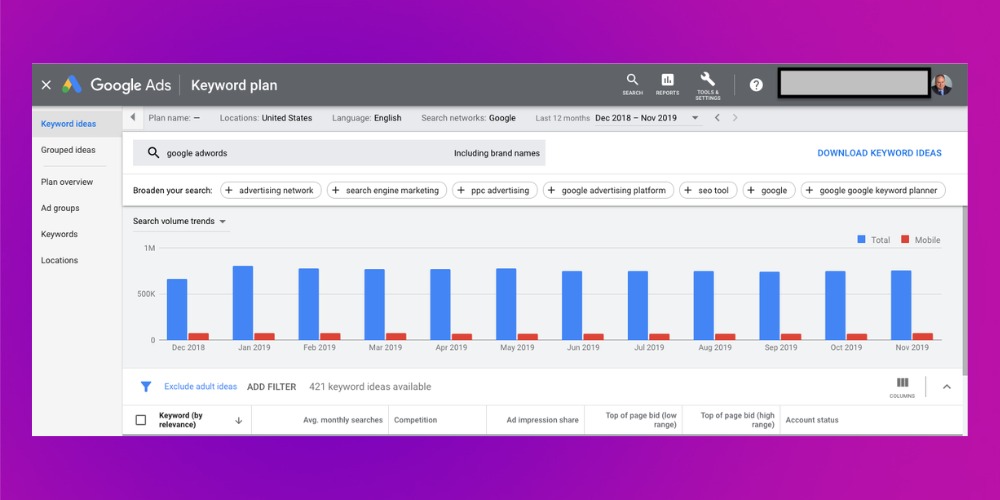Open Locations in the sidebar
Image resolution: width=1000 pixels, height=500 pixels.
[59, 260]
